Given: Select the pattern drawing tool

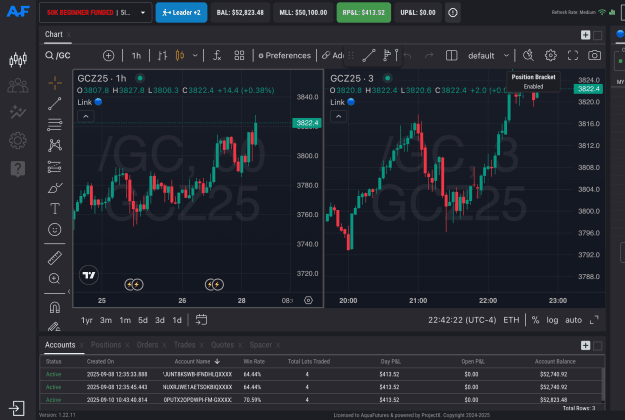Looking at the screenshot, I should 55,145.
